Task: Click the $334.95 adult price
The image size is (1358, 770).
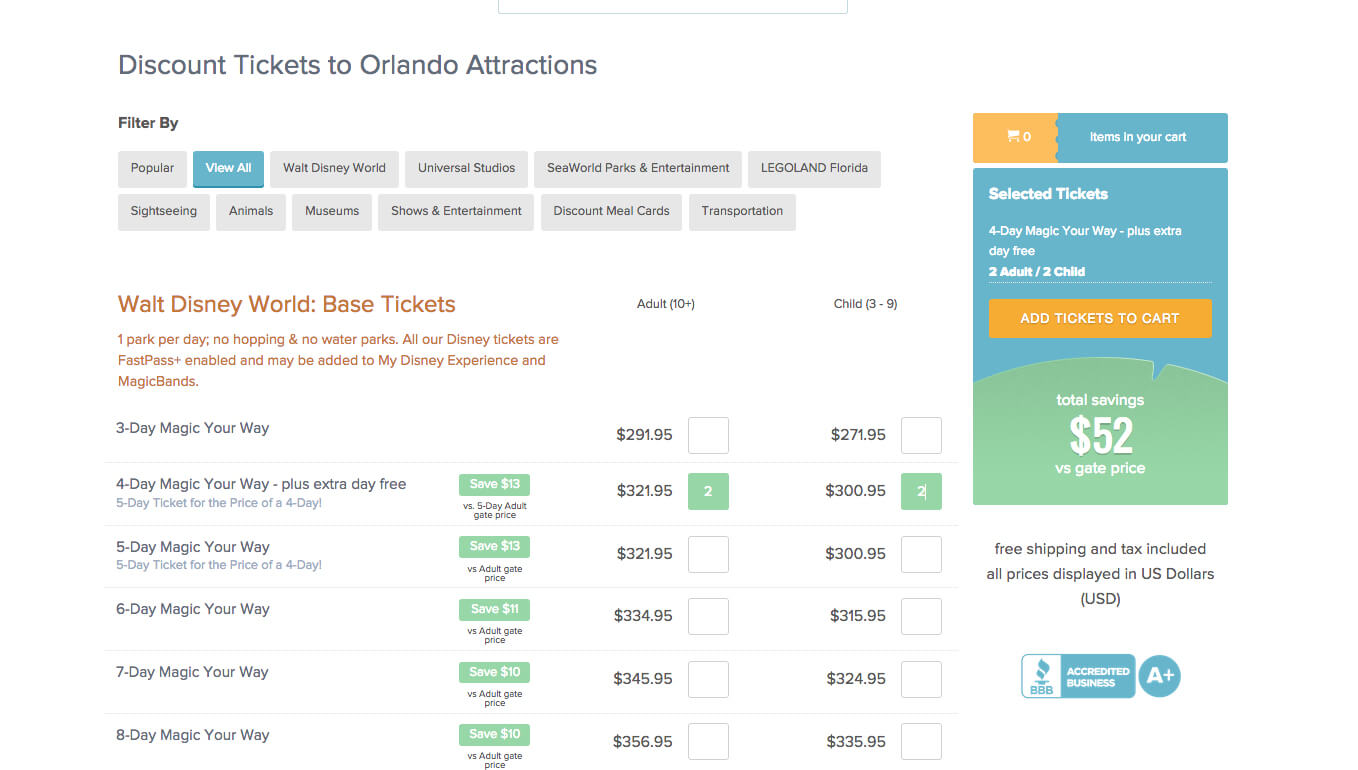Action: coord(643,616)
